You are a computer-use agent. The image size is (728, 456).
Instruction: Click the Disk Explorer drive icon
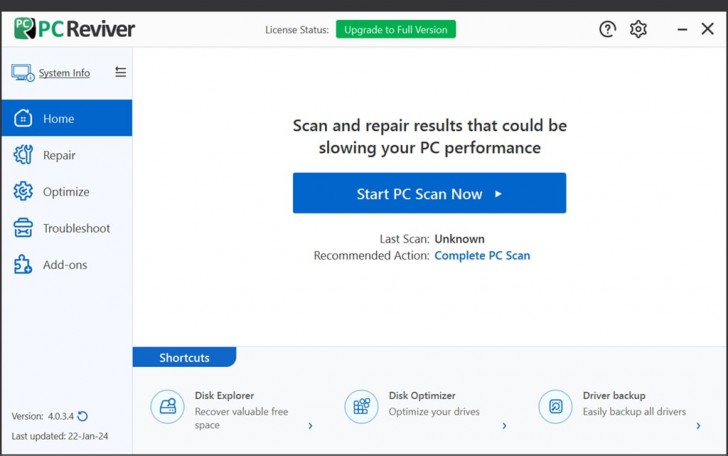point(168,406)
